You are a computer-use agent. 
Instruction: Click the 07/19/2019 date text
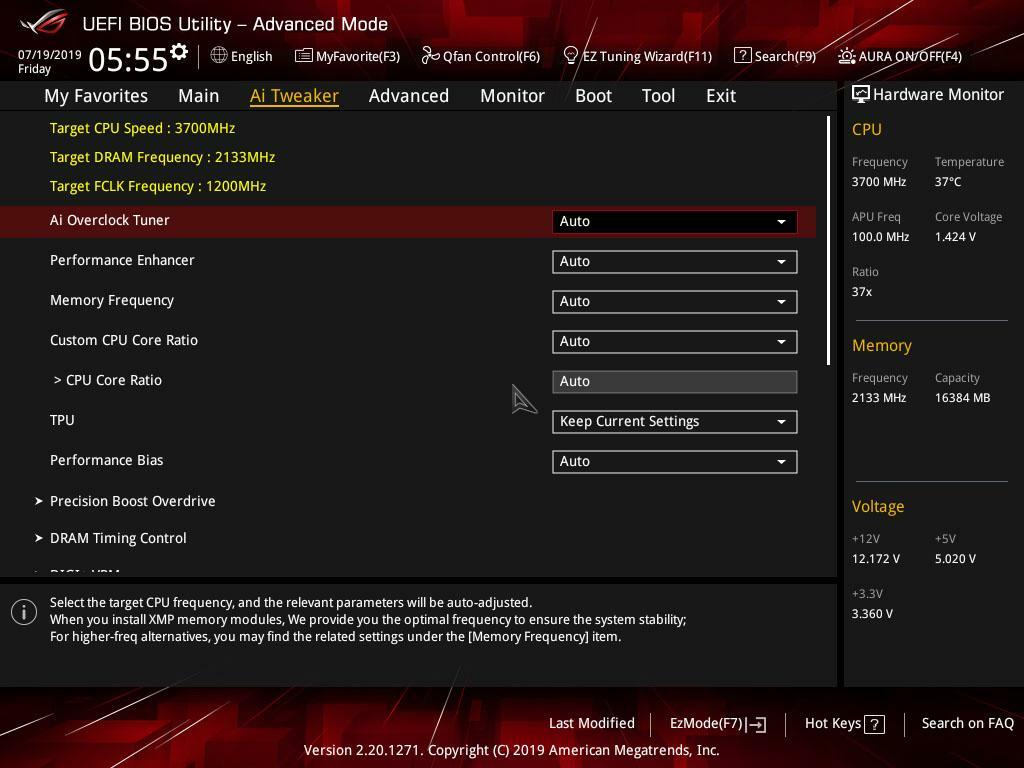(50, 55)
